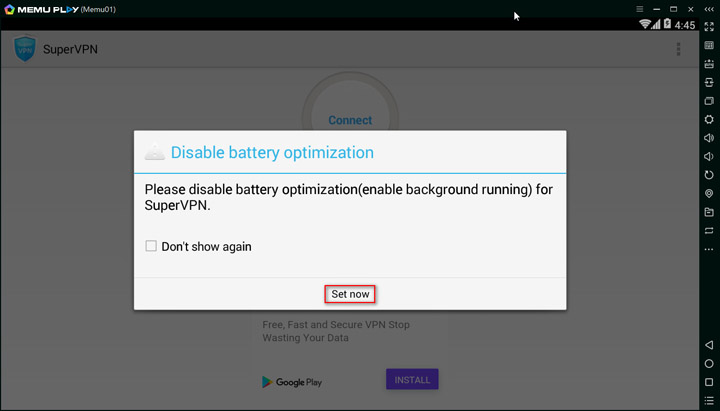Tap the Android back triangle button
The height and width of the screenshot is (411, 720).
(709, 345)
